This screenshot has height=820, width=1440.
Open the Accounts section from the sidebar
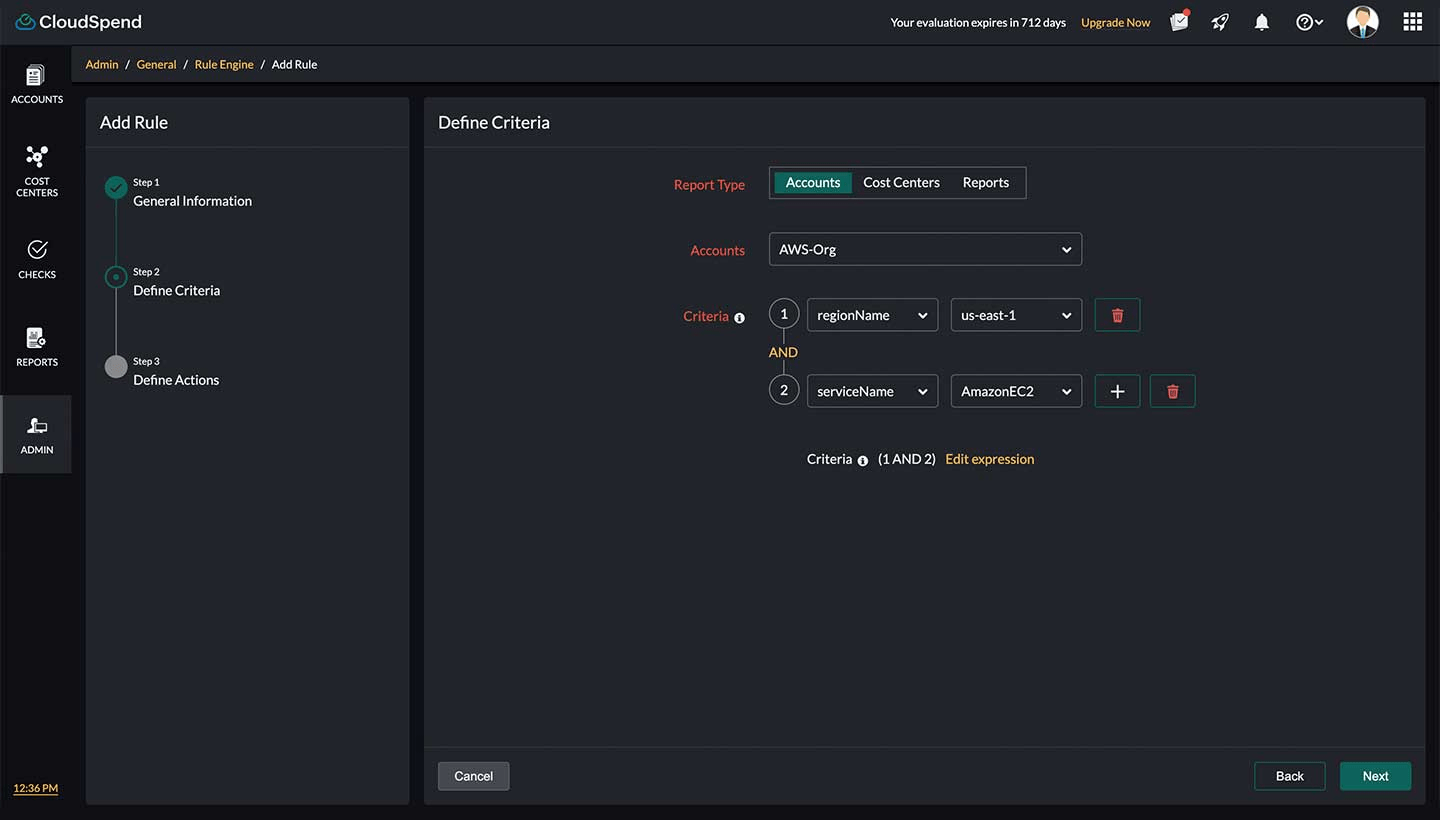(x=36, y=82)
